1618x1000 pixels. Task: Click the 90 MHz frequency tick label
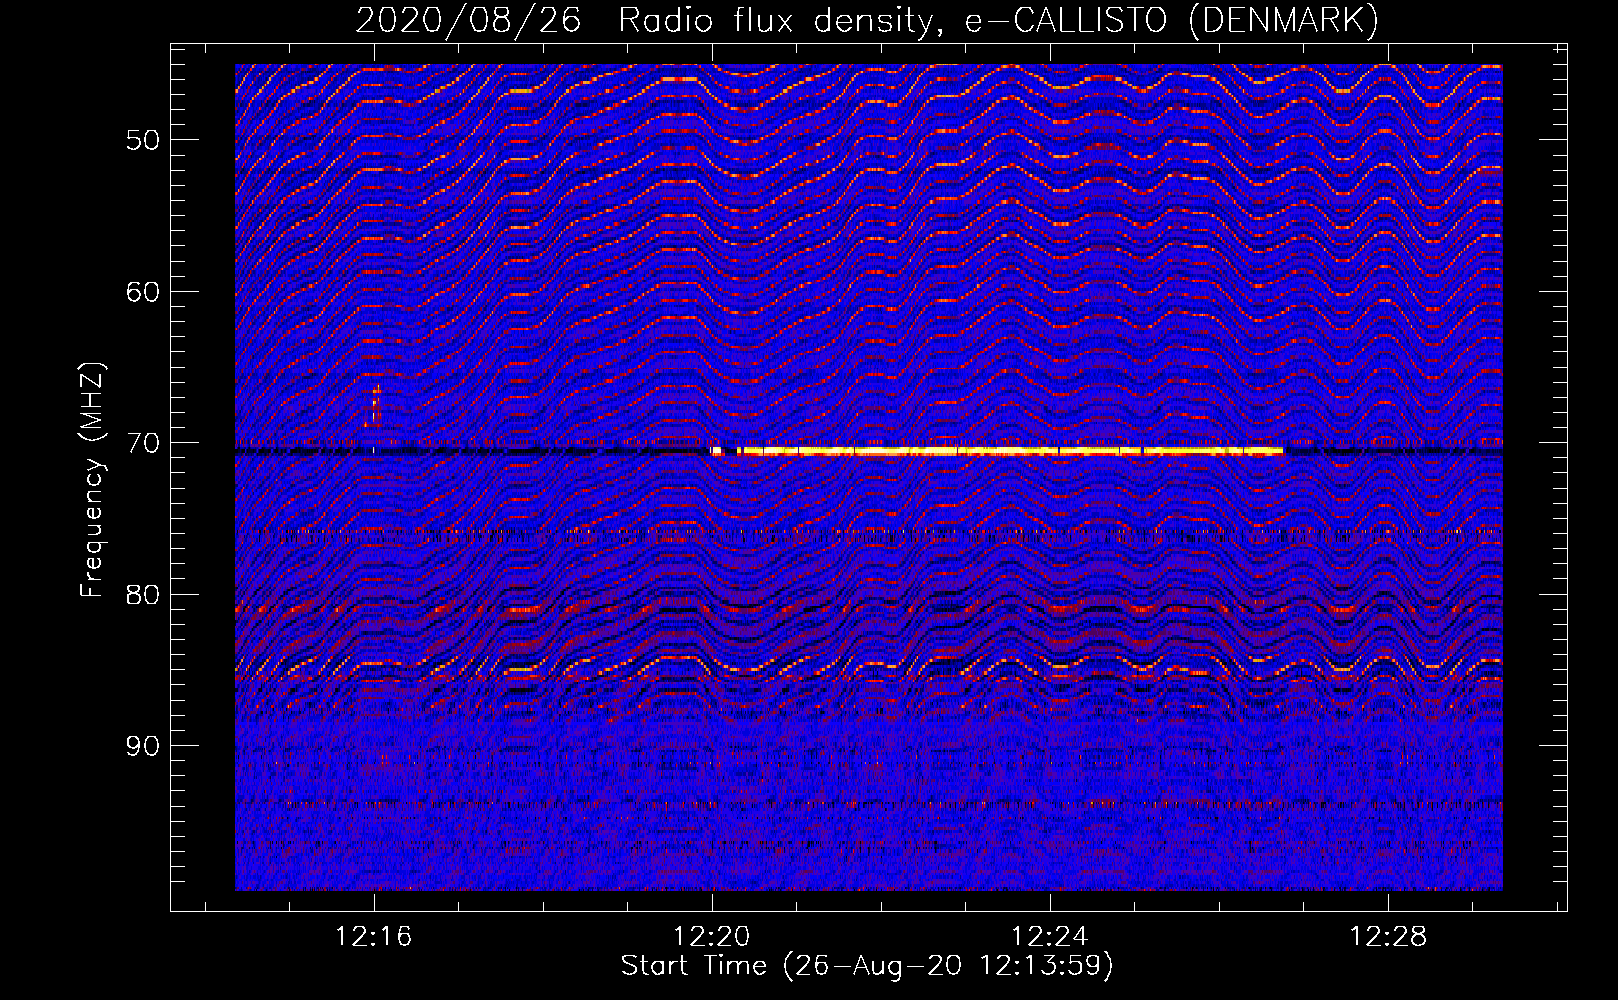(x=142, y=746)
